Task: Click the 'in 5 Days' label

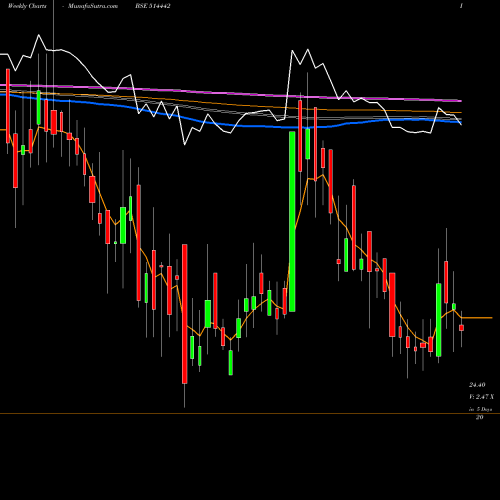Action: tap(480, 409)
